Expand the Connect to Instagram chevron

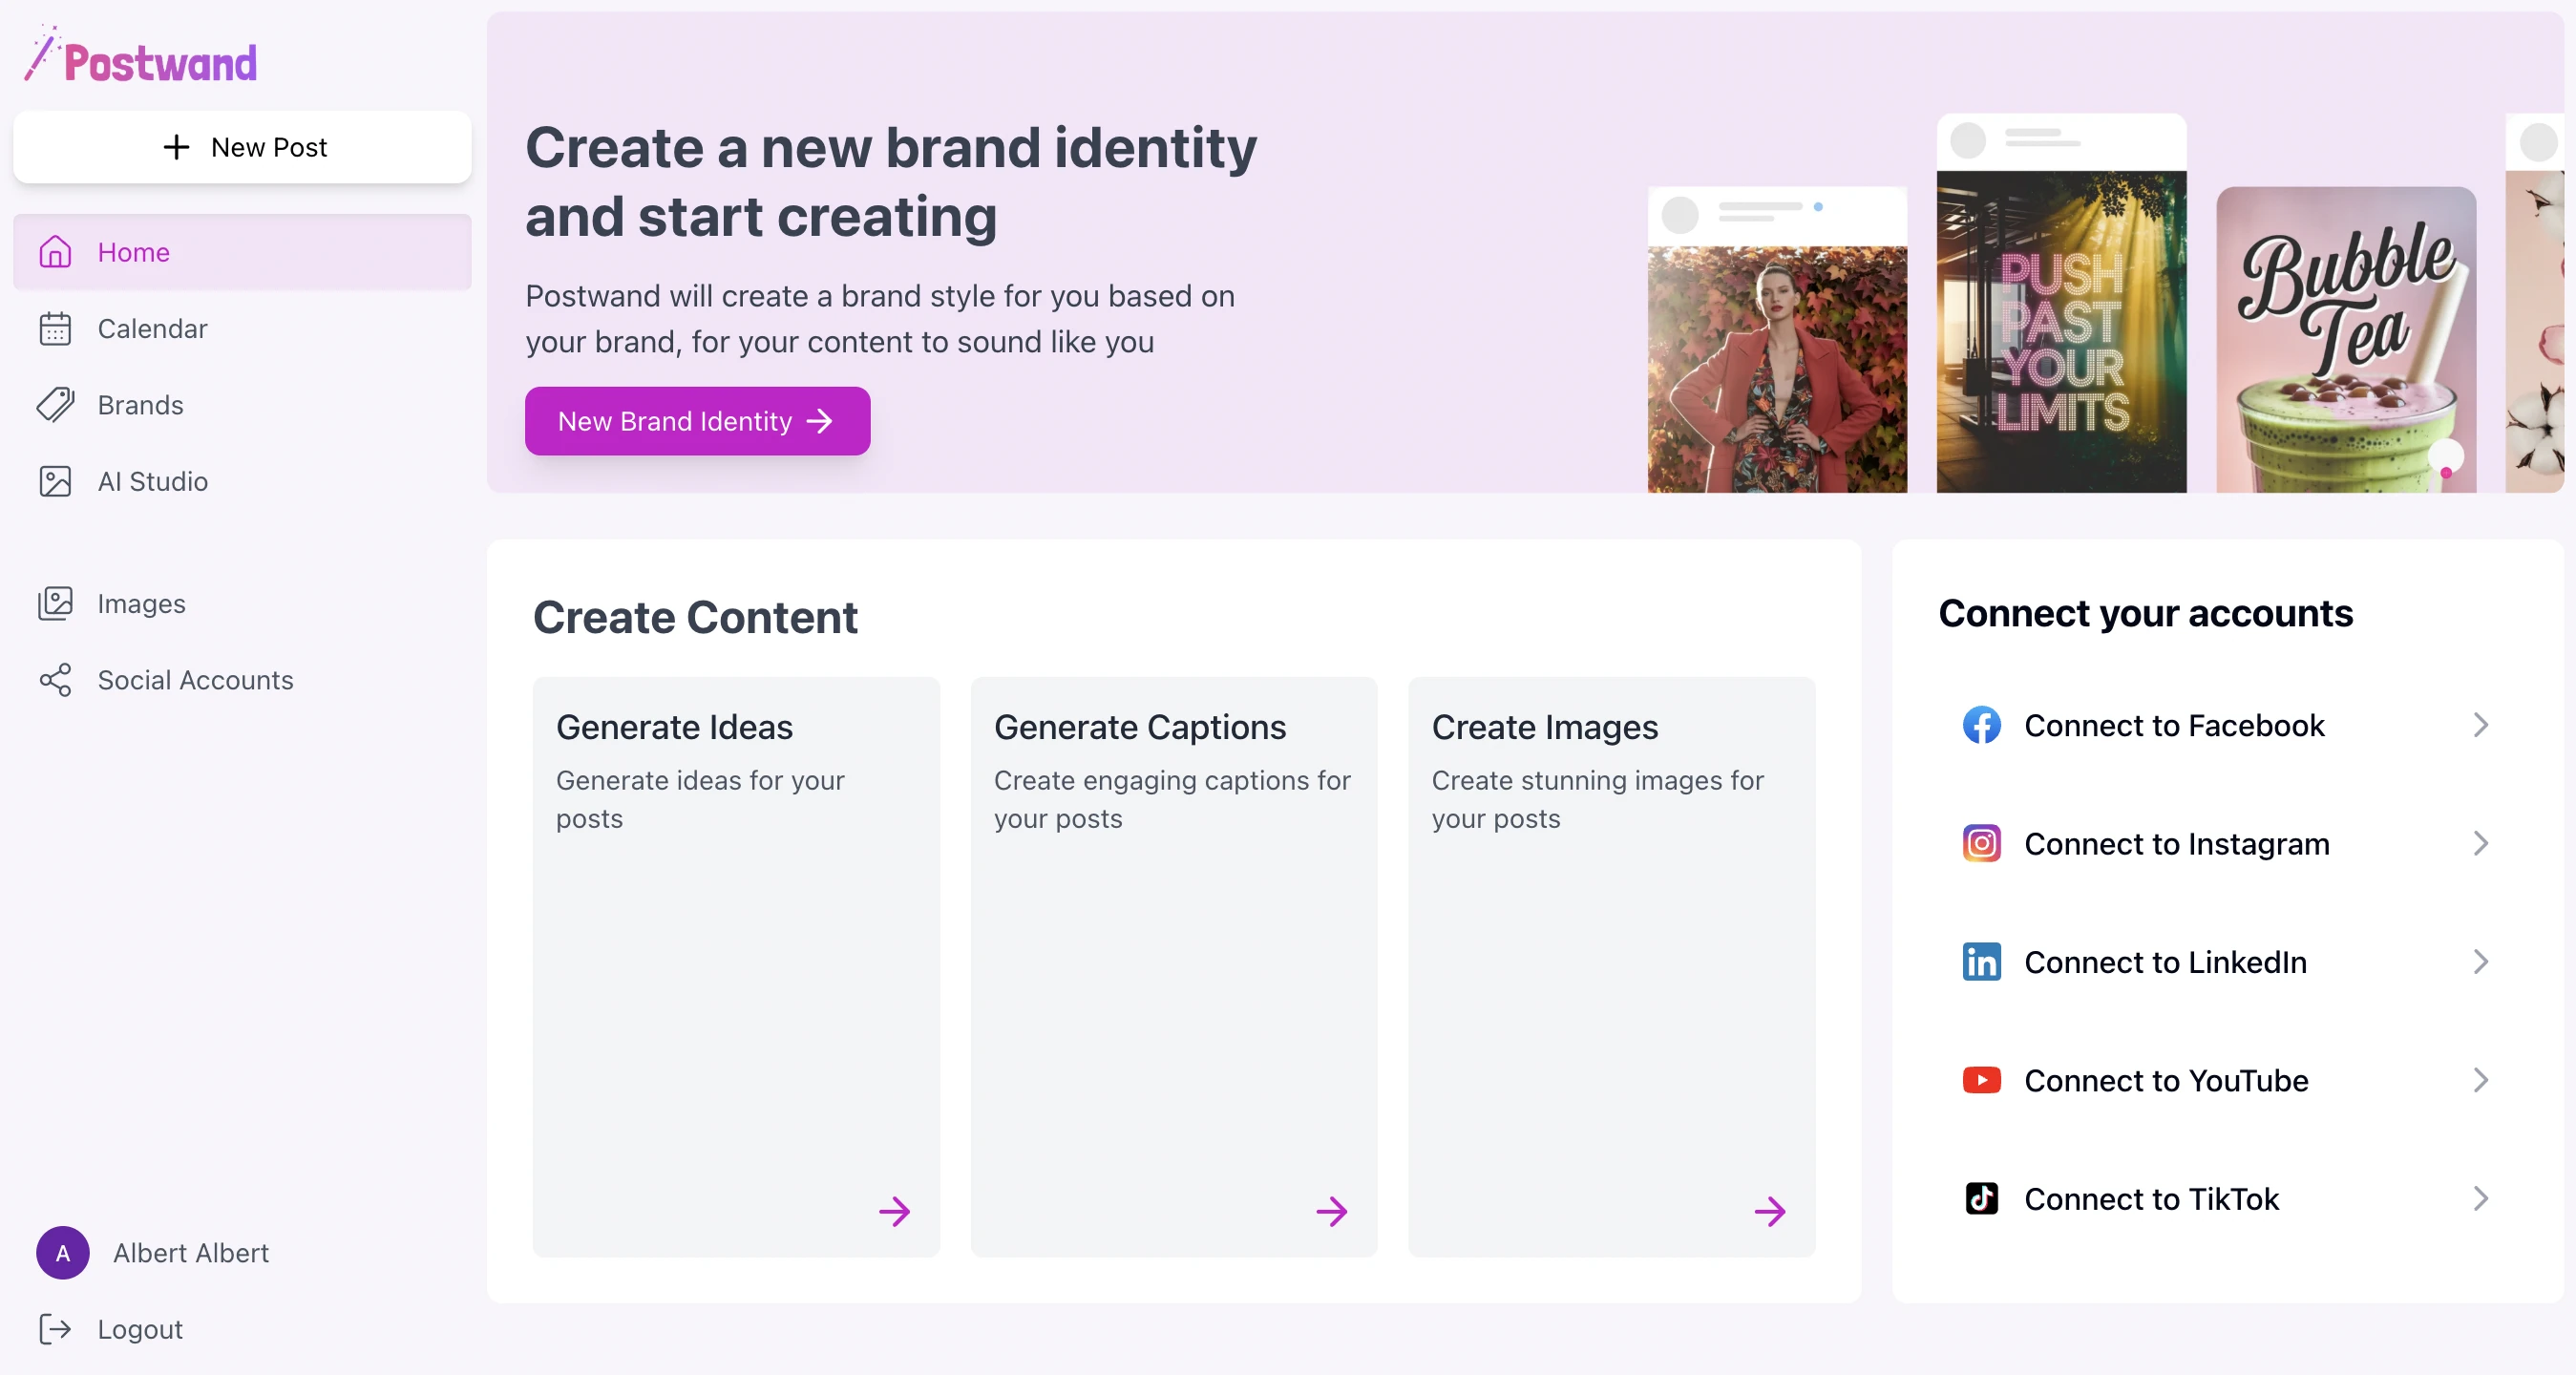[x=2480, y=844]
